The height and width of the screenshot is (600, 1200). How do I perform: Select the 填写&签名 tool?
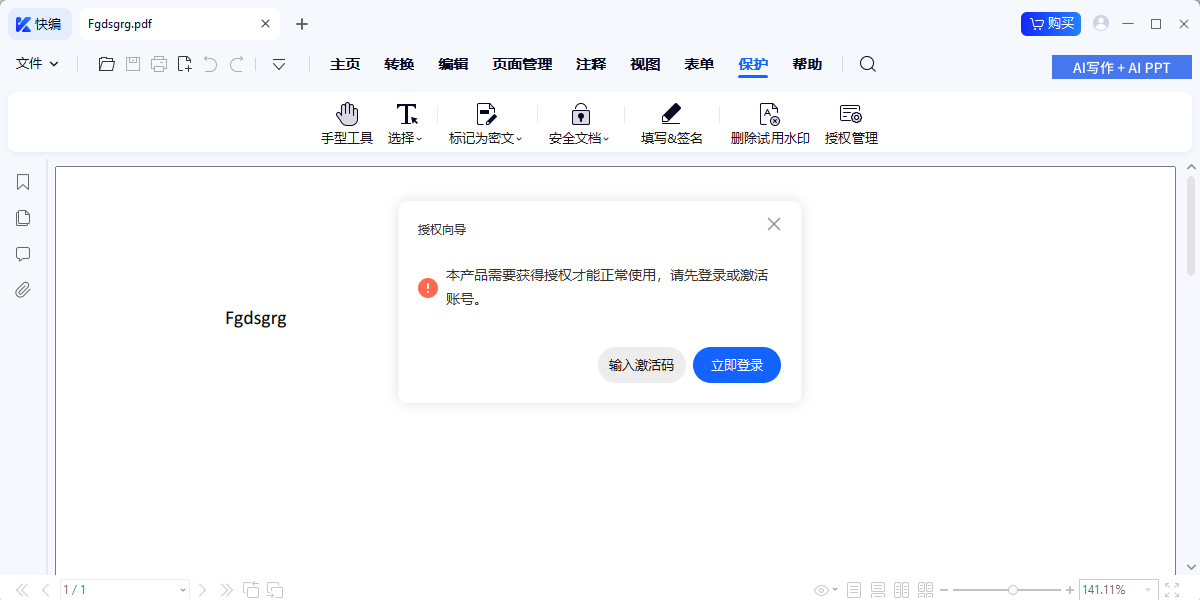point(670,122)
